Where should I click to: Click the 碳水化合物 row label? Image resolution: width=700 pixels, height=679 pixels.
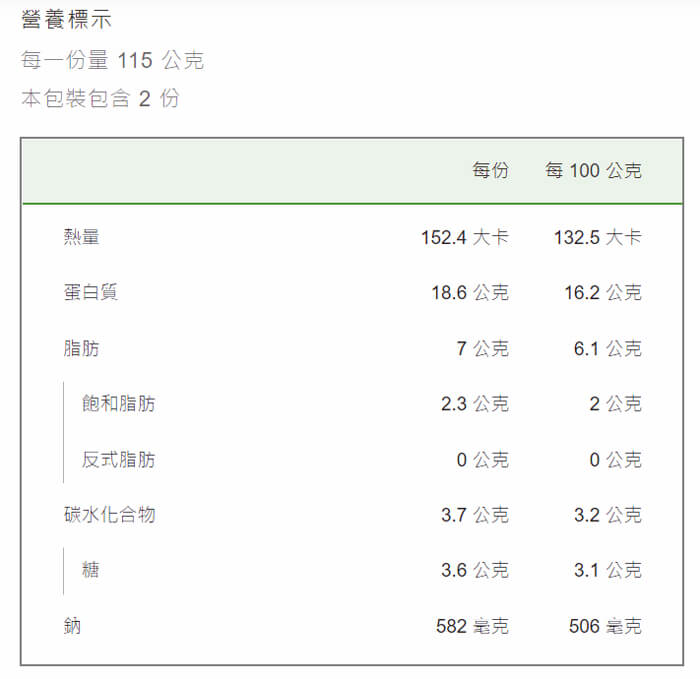coord(109,515)
